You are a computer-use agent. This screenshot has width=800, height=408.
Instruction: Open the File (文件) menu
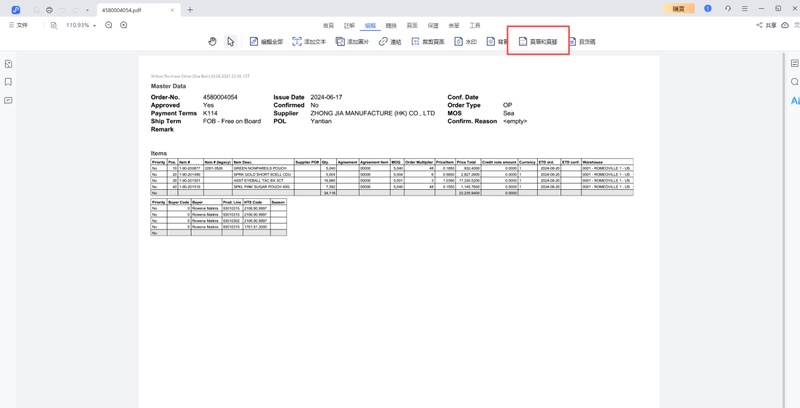click(x=19, y=25)
